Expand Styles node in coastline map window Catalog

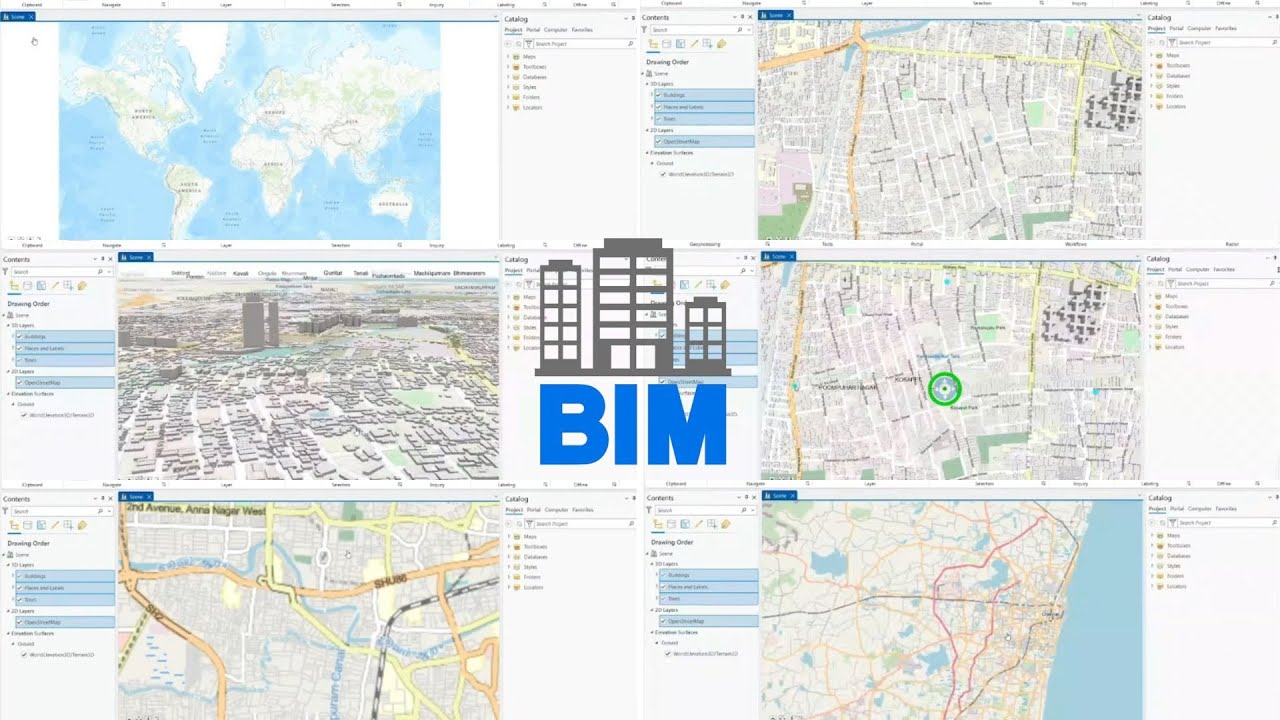1151,567
